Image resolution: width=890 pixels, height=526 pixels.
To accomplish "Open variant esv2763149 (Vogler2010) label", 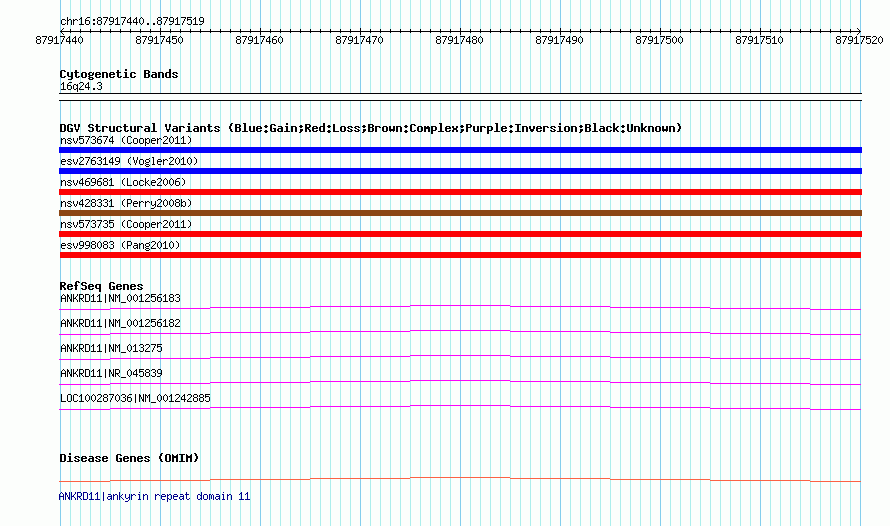I will click(129, 161).
